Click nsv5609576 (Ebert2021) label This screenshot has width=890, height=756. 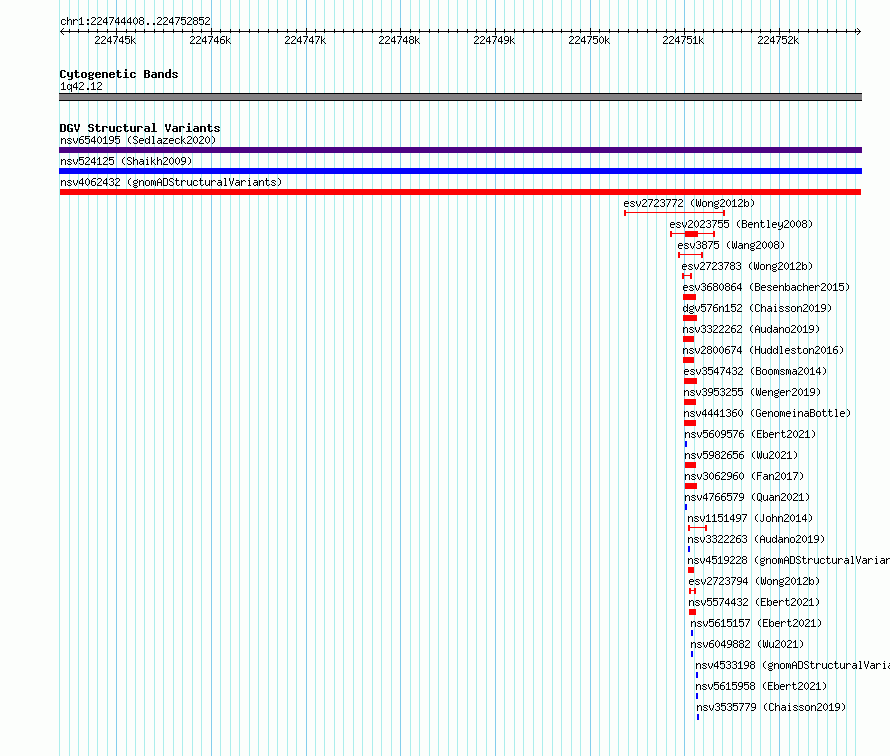click(750, 434)
